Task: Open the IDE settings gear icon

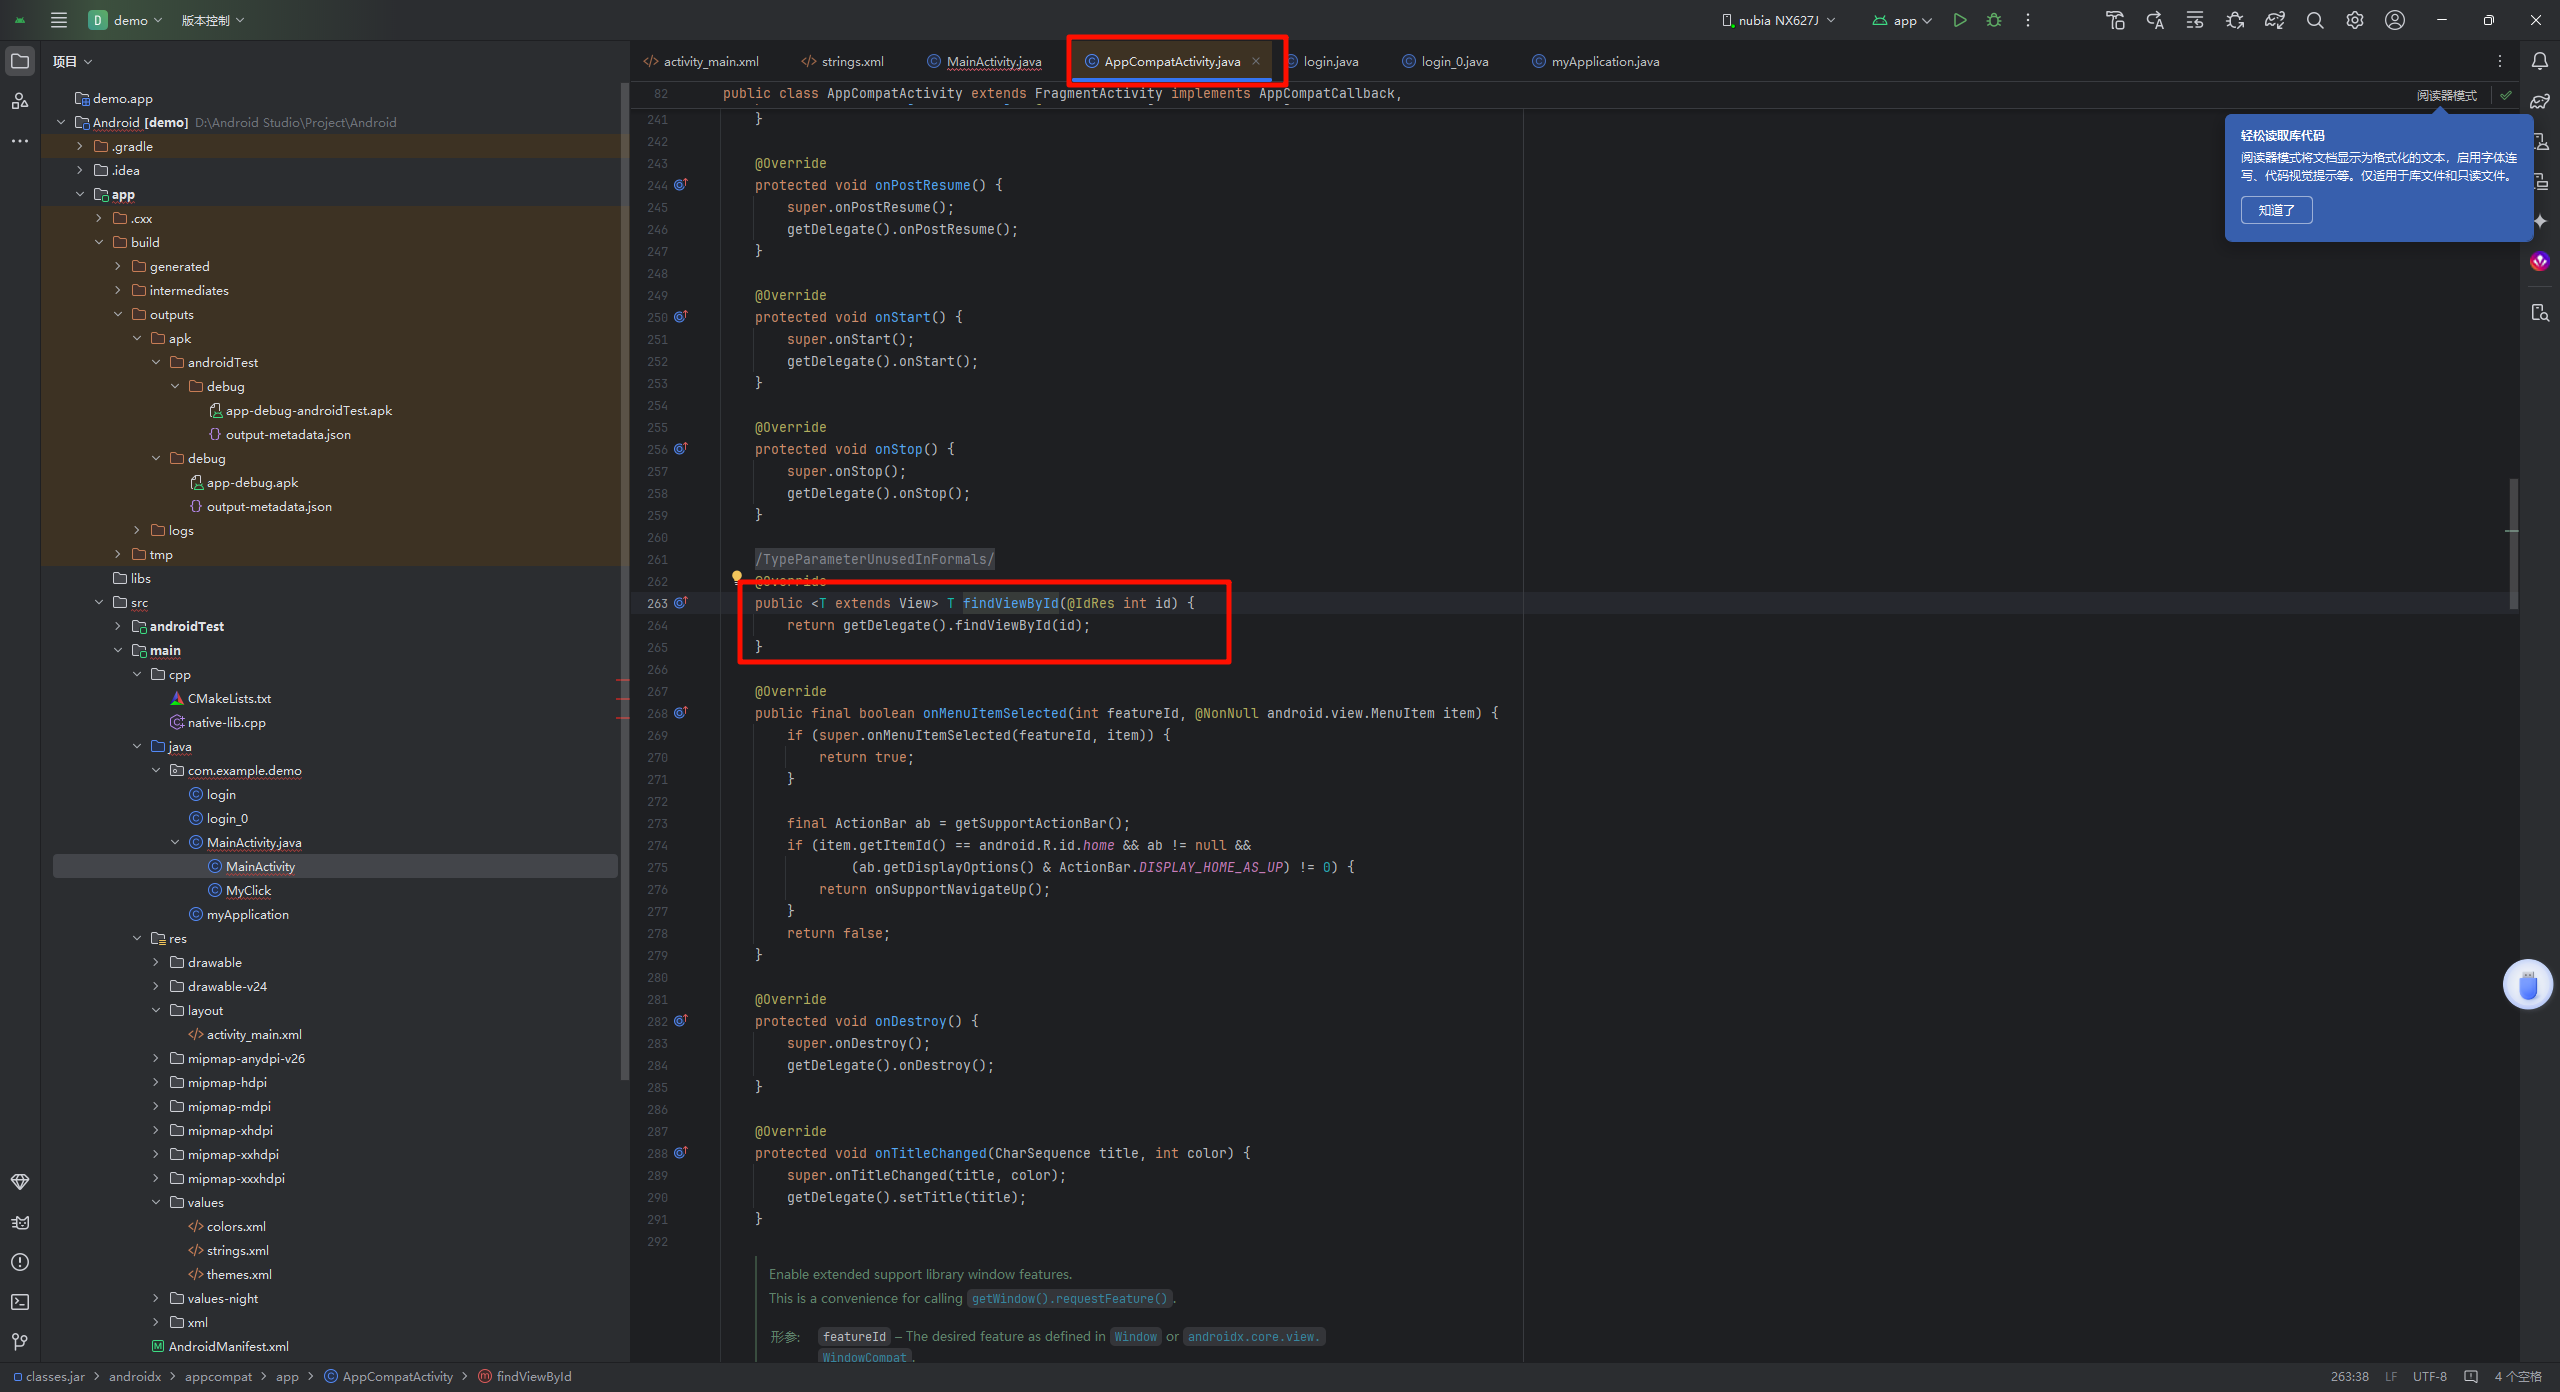Action: click(2355, 20)
